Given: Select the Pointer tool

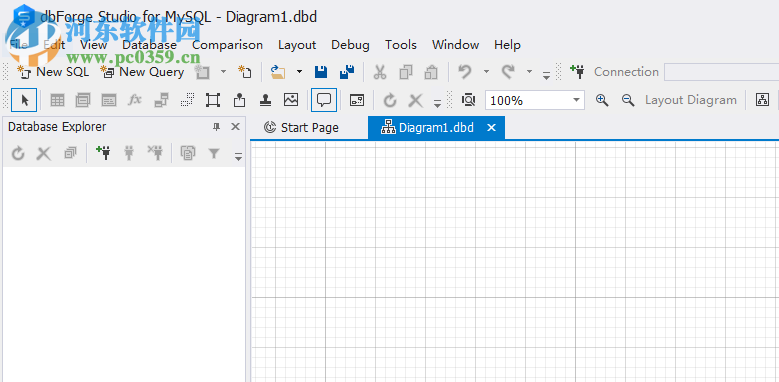Looking at the screenshot, I should click(x=24, y=100).
